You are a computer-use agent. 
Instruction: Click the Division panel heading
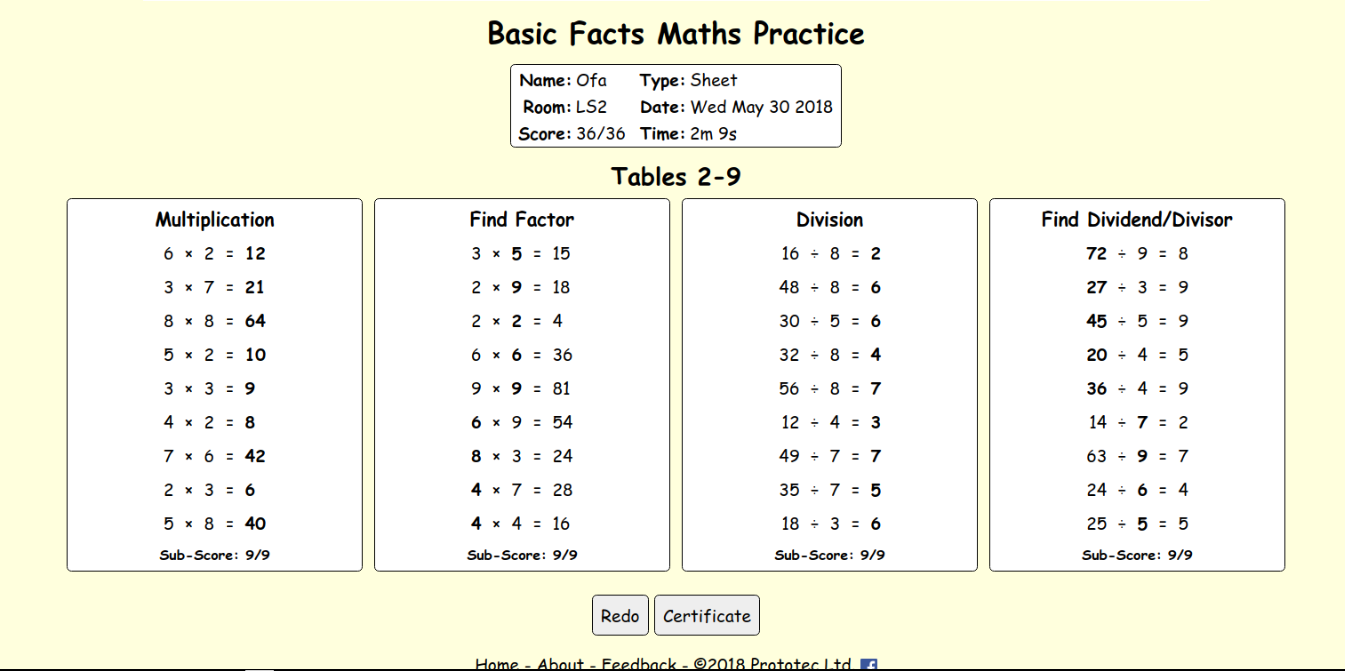[x=828, y=219]
